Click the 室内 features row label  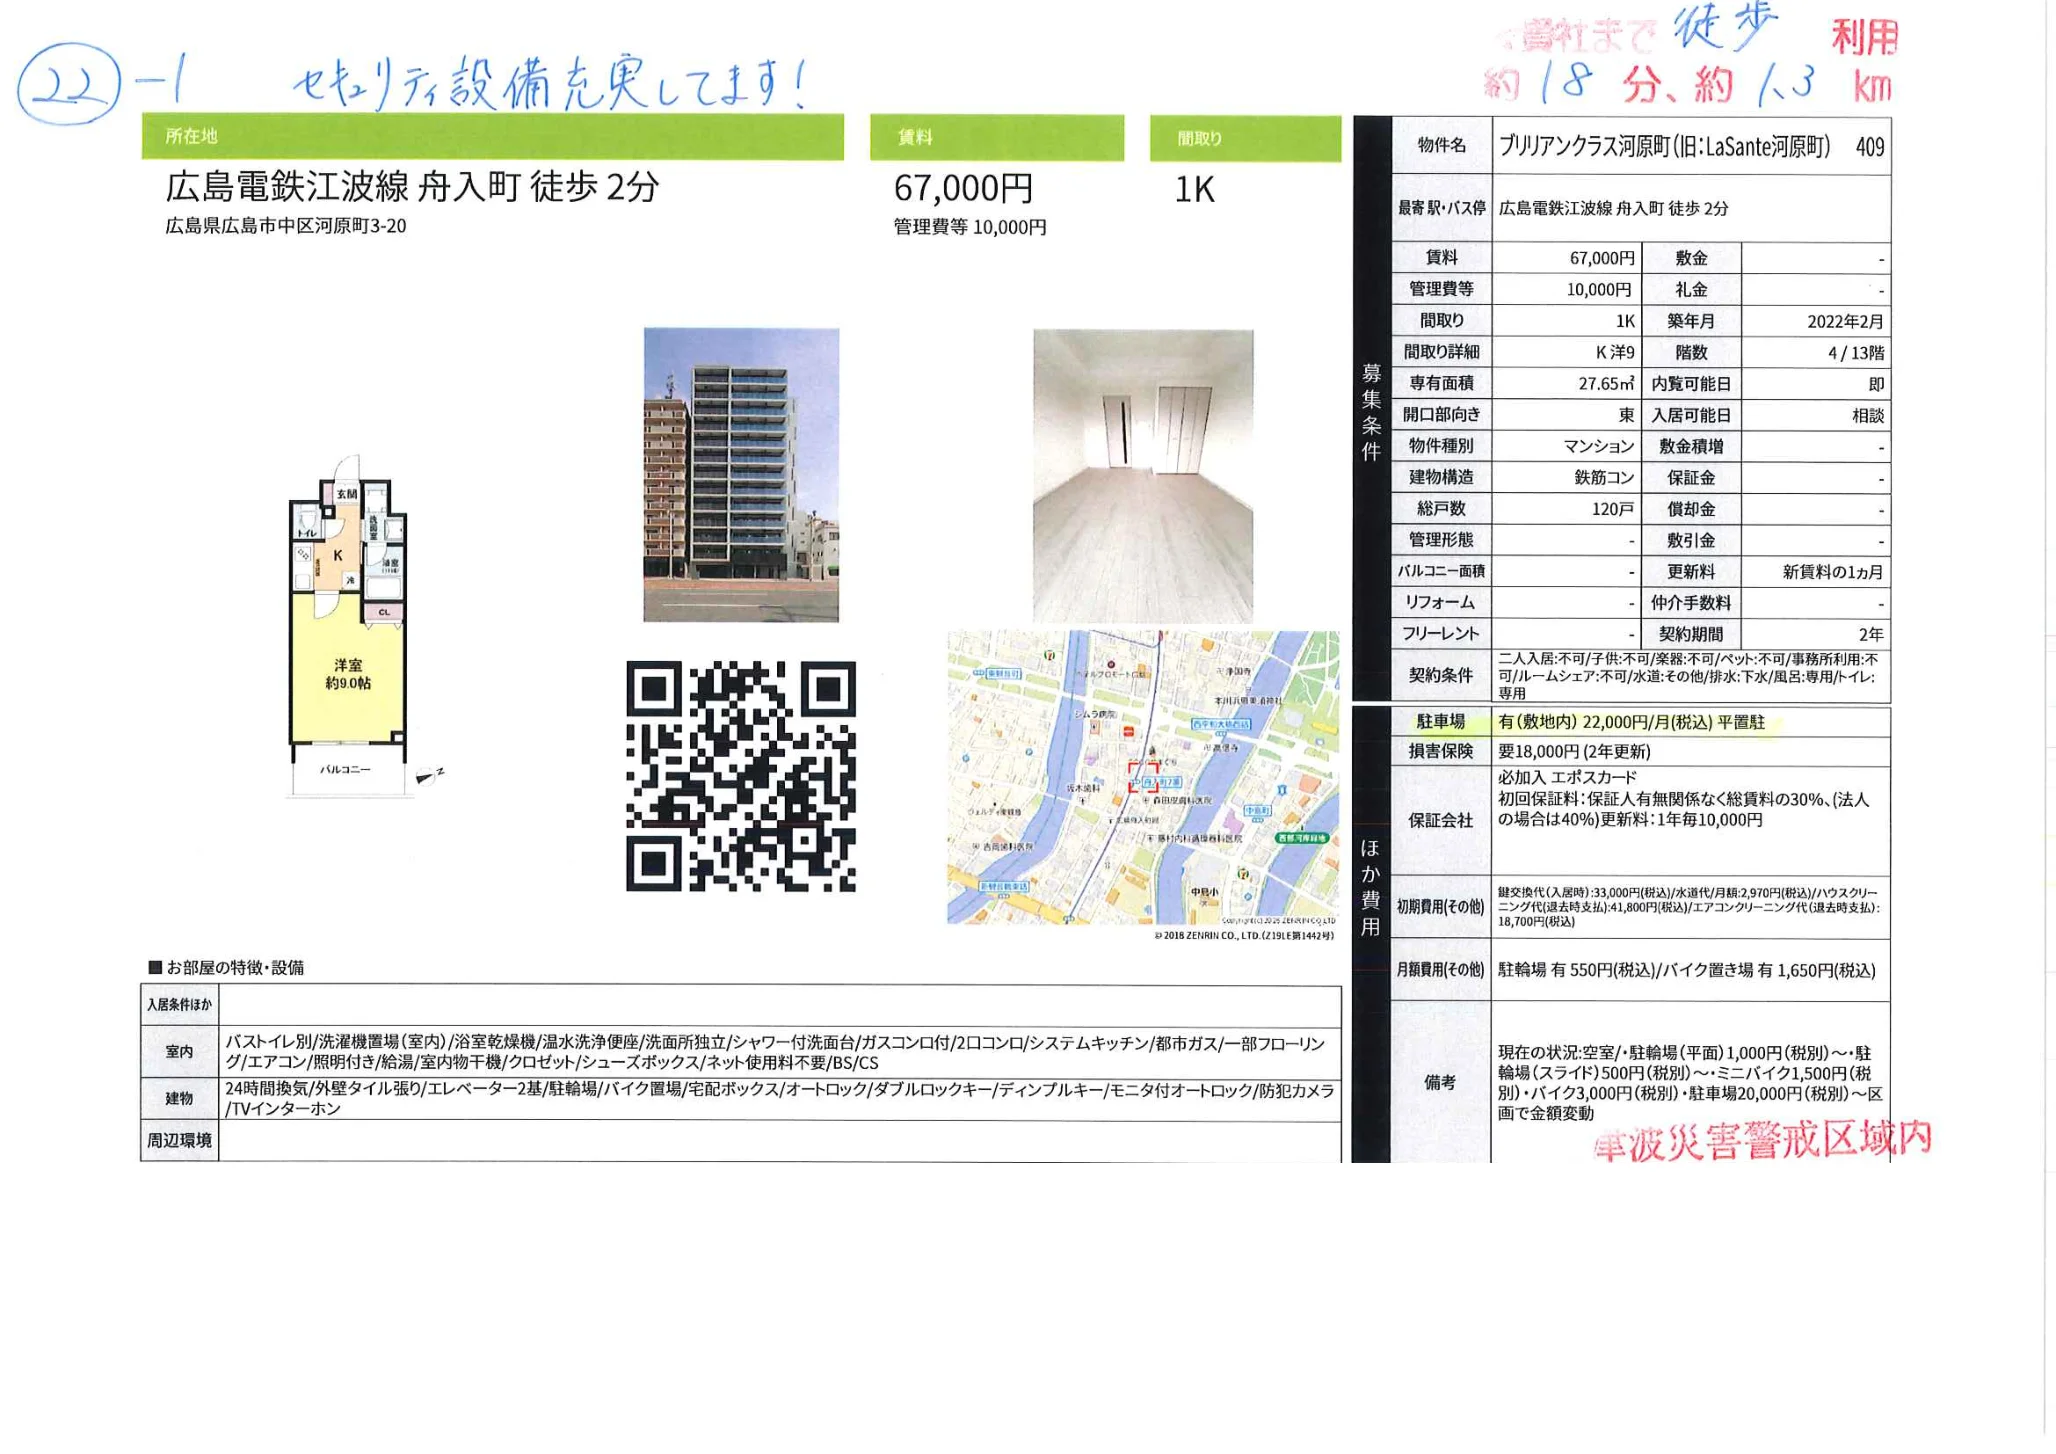pos(180,1051)
